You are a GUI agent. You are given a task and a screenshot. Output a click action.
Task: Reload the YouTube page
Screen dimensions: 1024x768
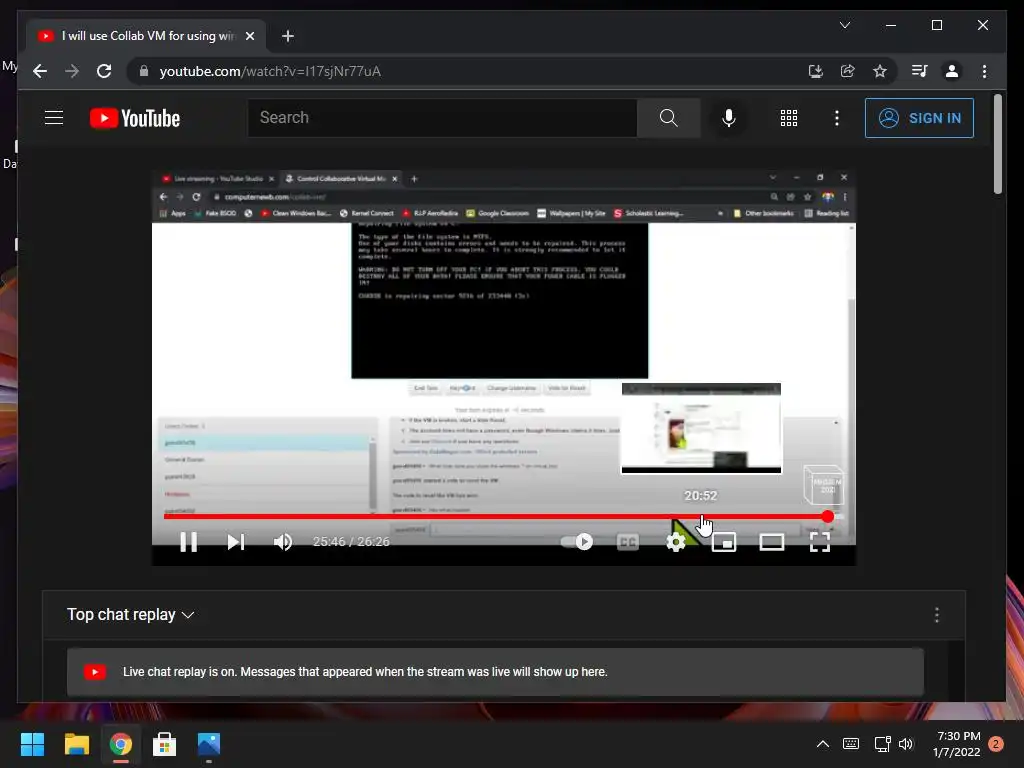click(104, 71)
